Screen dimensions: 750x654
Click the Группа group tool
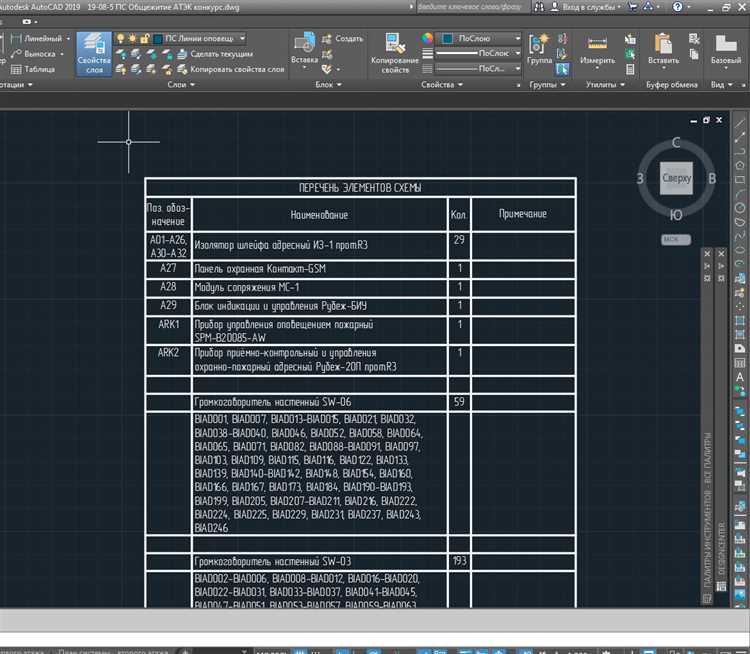[539, 49]
